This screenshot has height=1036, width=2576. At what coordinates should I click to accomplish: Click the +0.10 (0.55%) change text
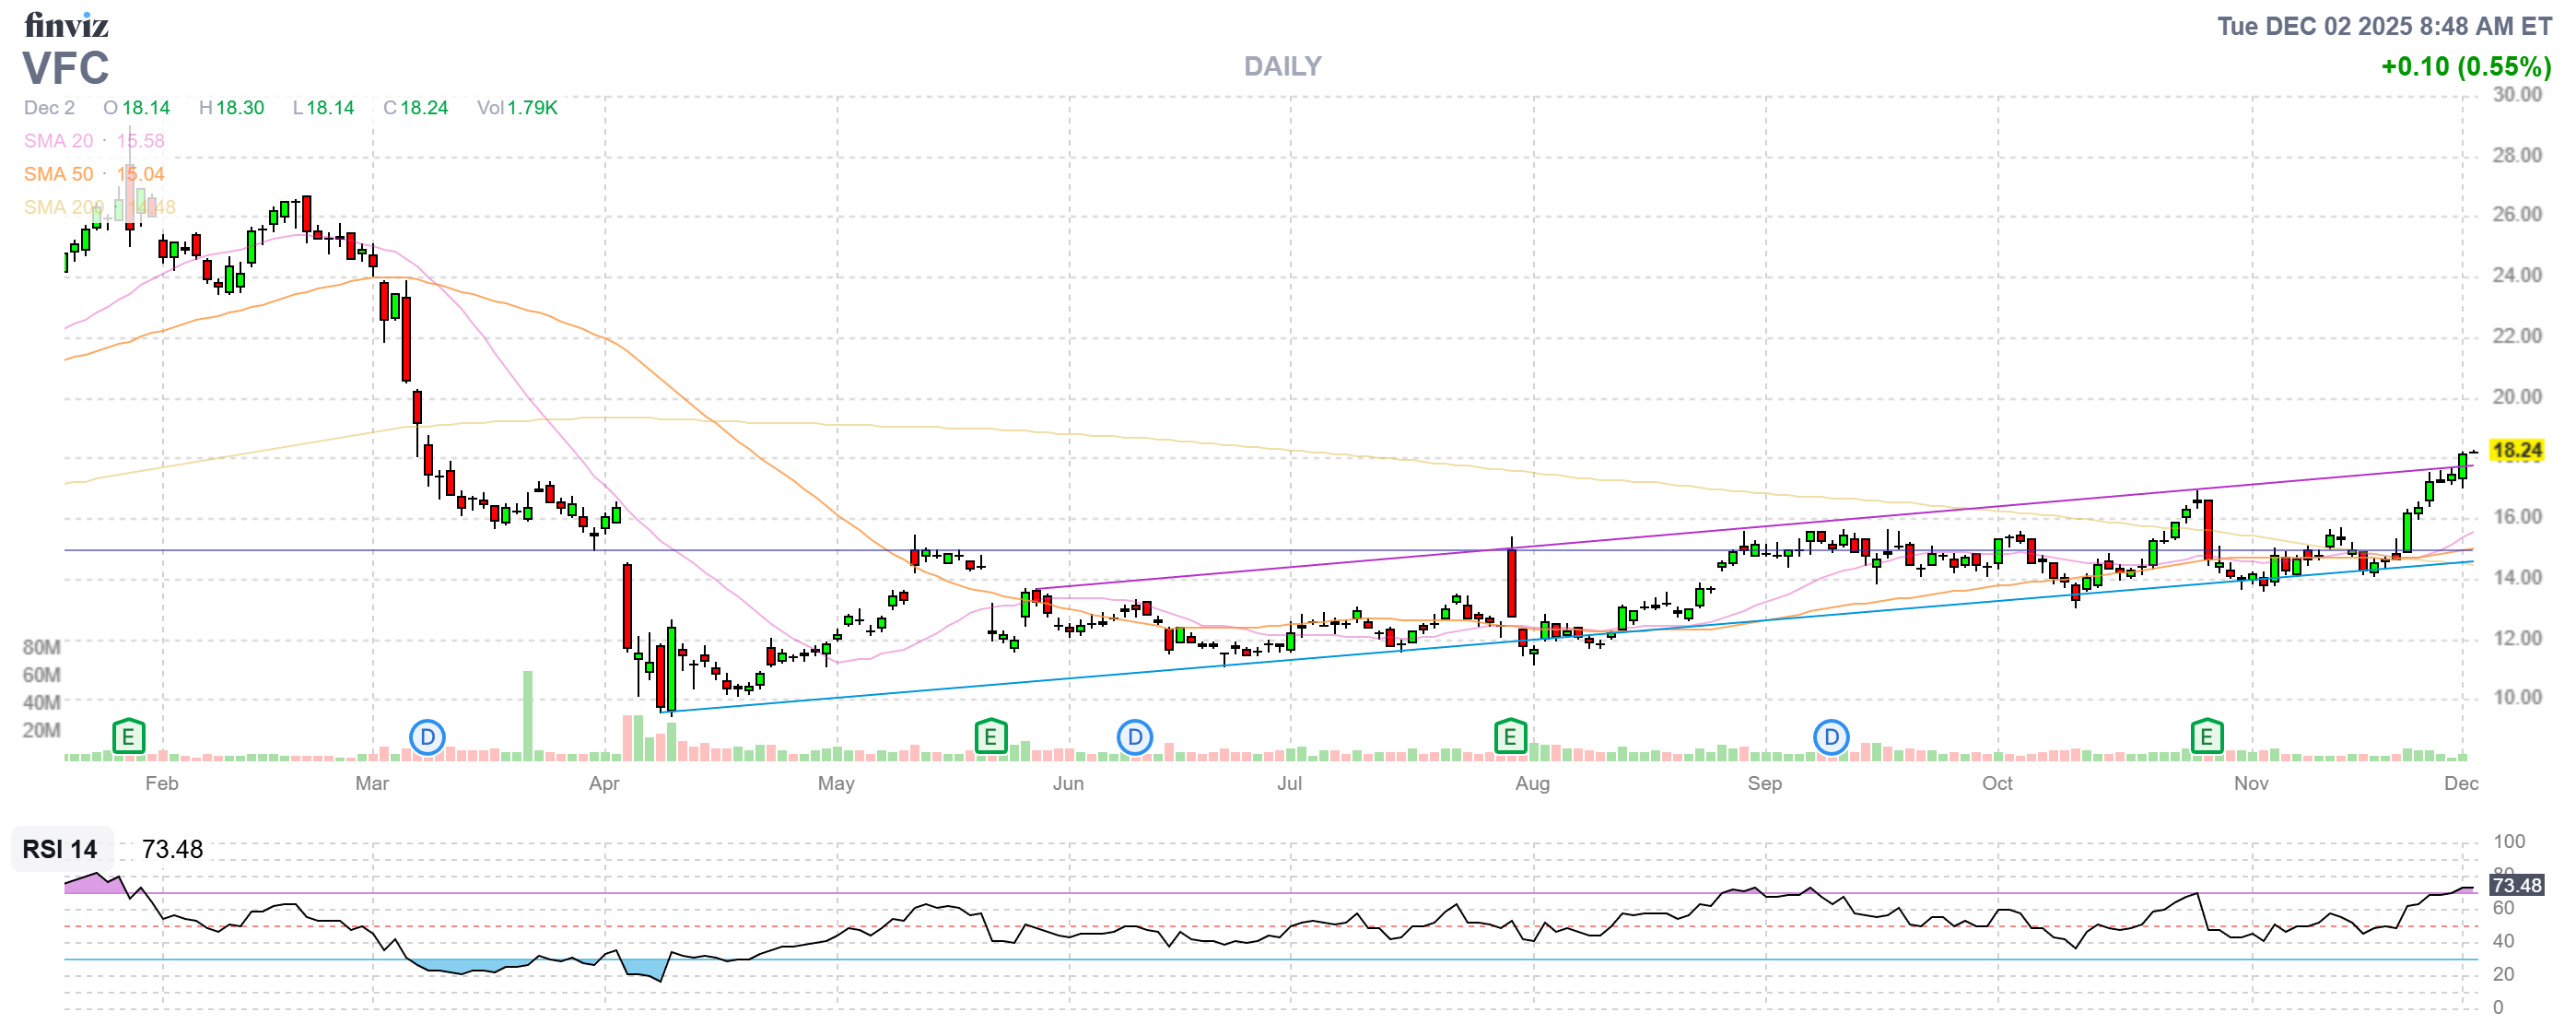pyautogui.click(x=2465, y=67)
